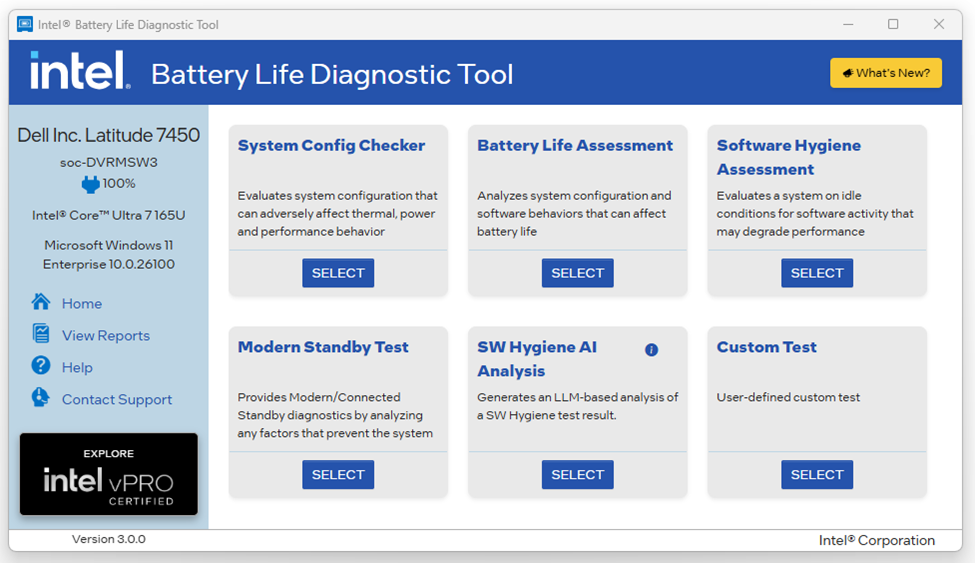The width and height of the screenshot is (975, 563).
Task: Click the battery plug icon next to 100%
Action: (x=90, y=184)
